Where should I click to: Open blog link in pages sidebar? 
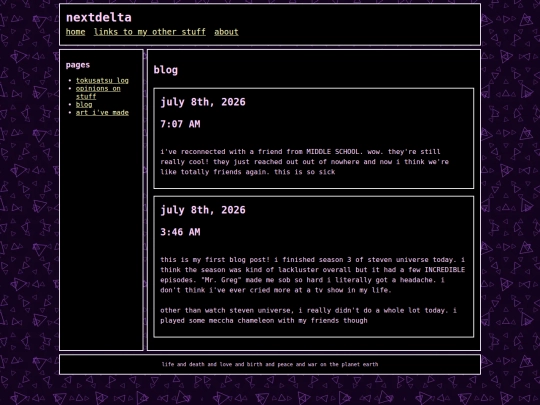(84, 104)
